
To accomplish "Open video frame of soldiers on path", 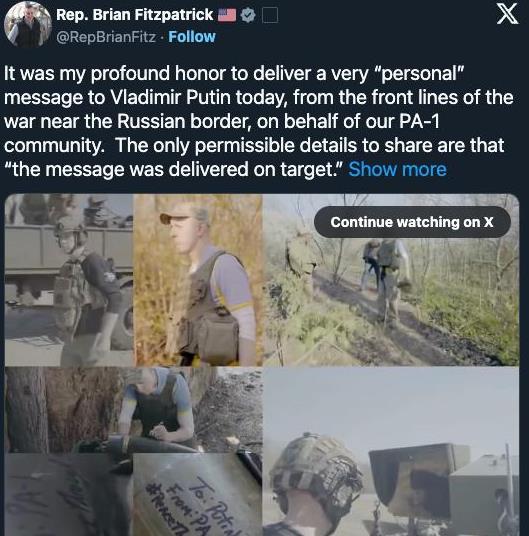I will pos(391,280).
